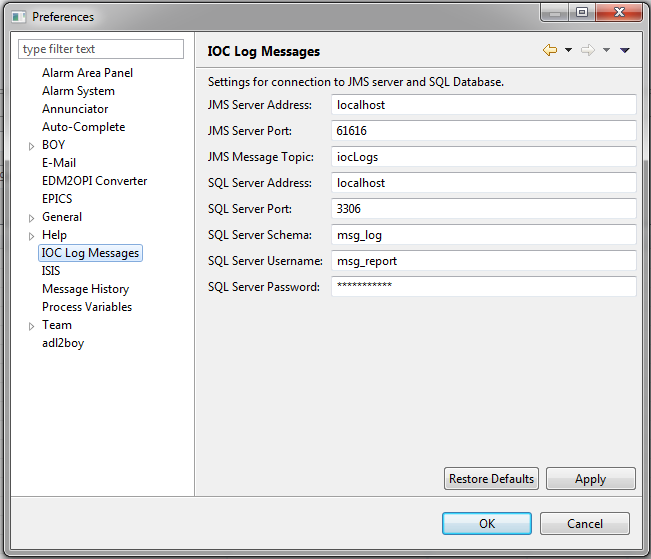Confirm settings with OK button

487,523
